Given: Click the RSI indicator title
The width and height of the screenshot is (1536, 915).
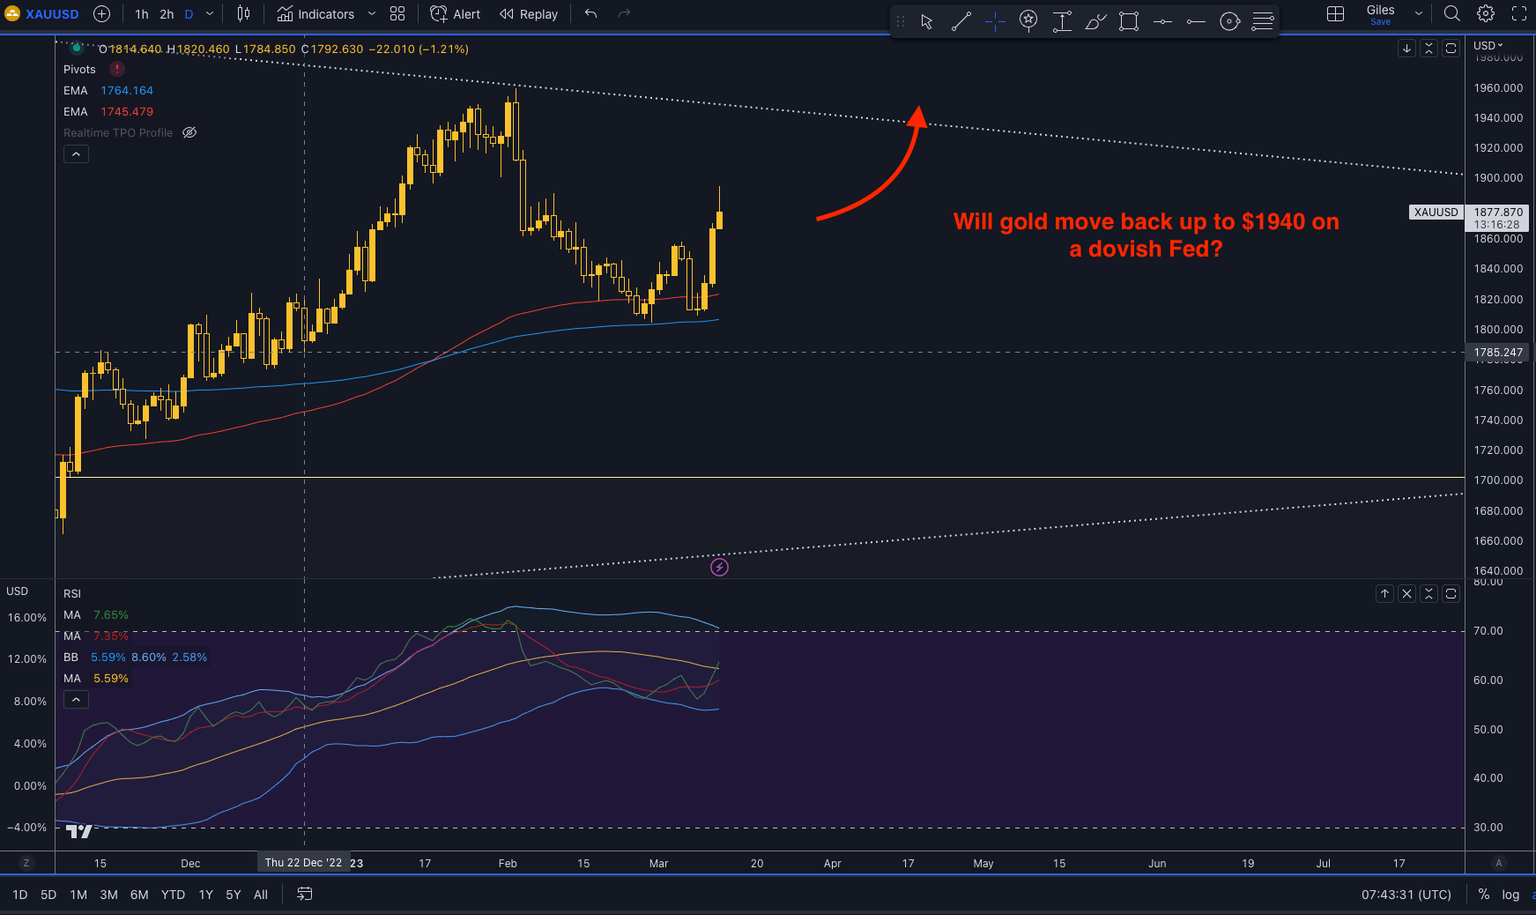Looking at the screenshot, I should click(x=72, y=594).
